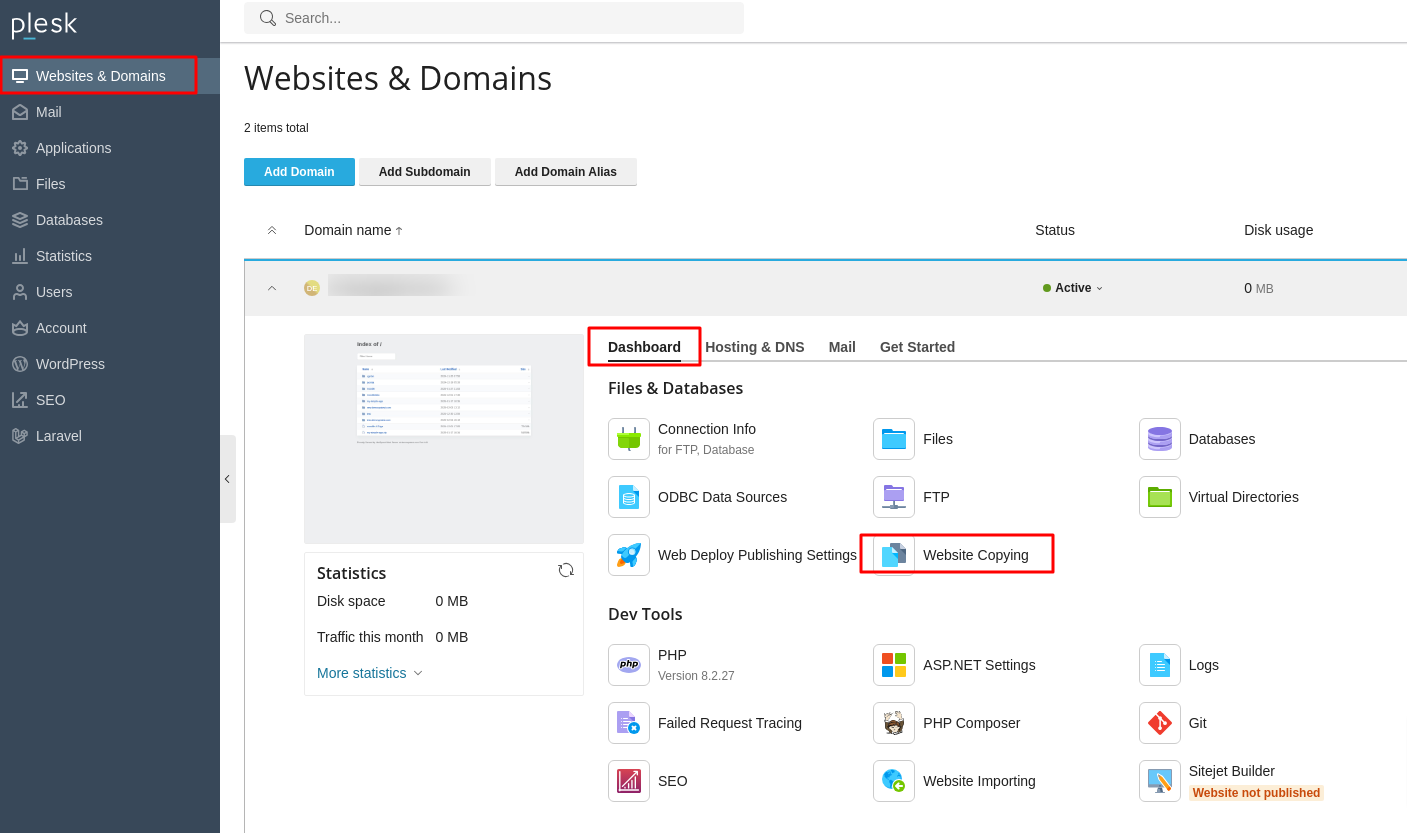Click the Website Importing link text
This screenshot has height=833, width=1407.
point(979,781)
